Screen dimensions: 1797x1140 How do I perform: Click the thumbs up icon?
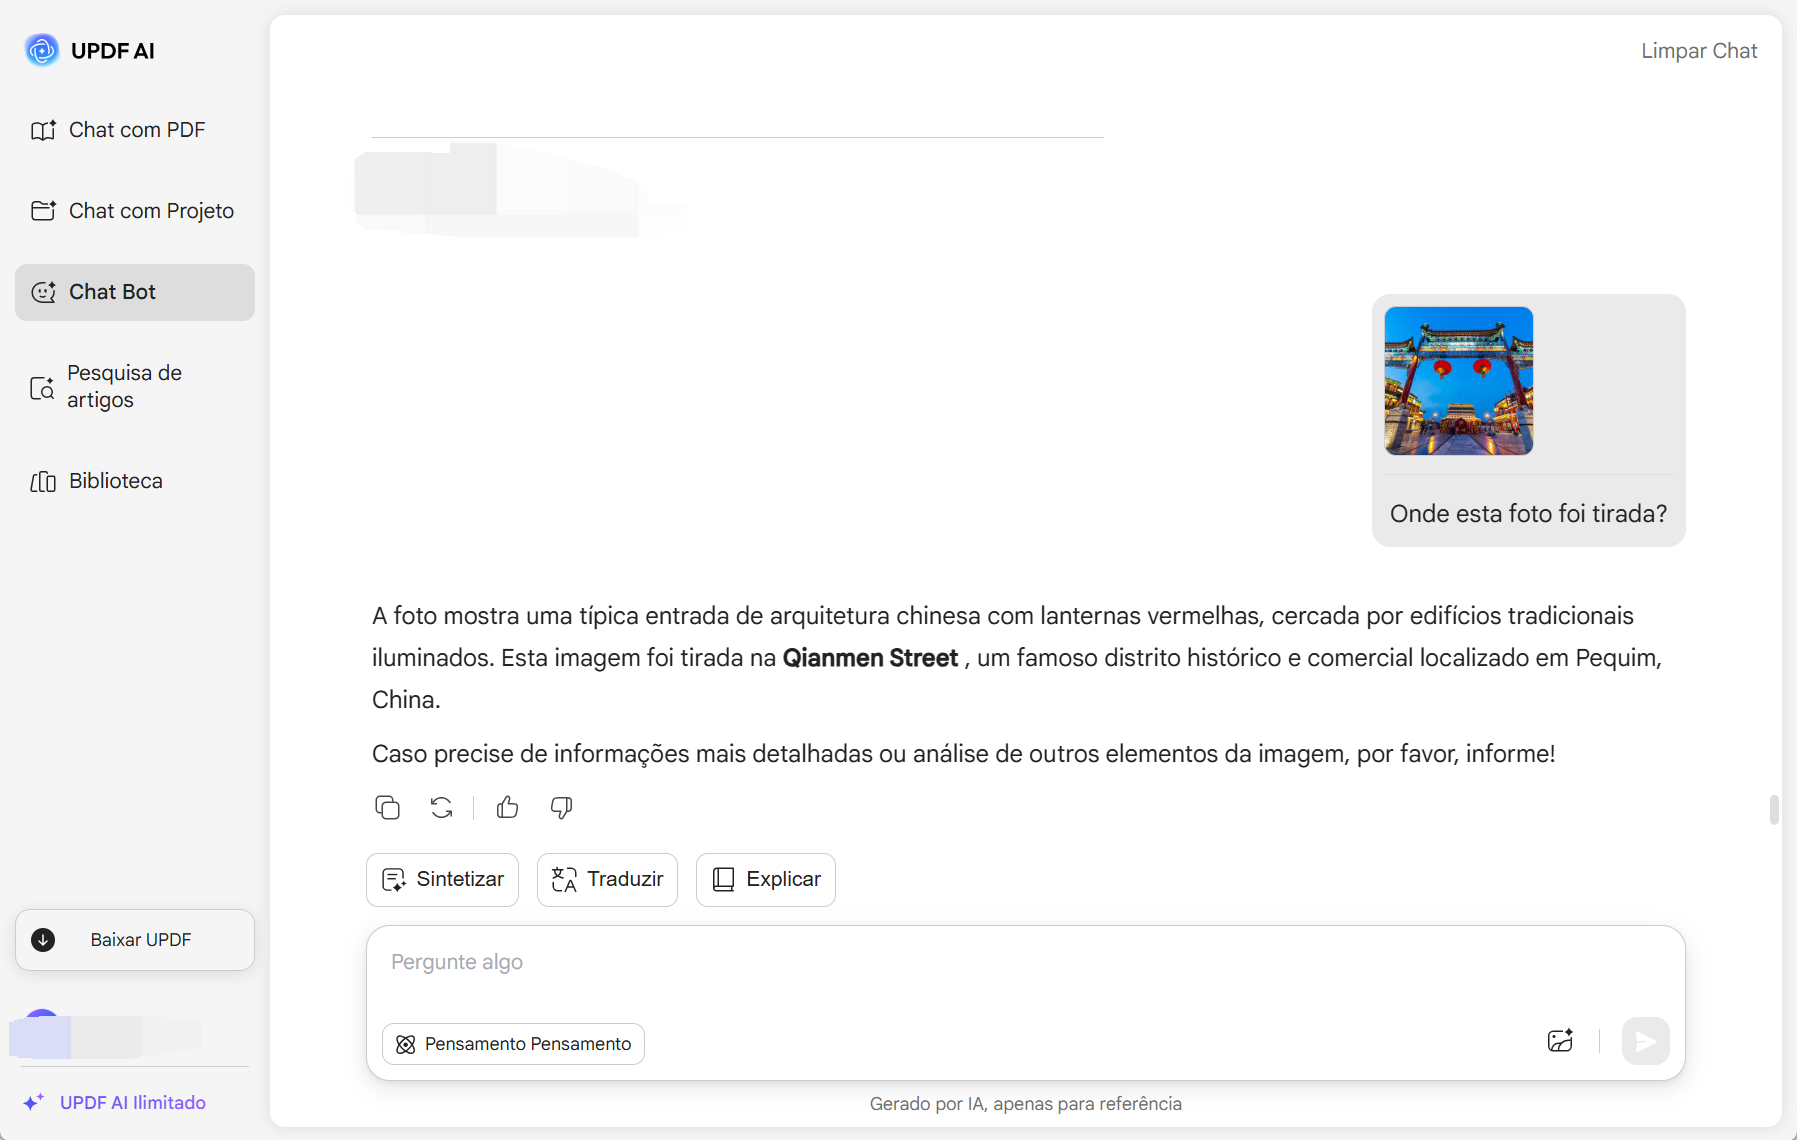coord(508,807)
